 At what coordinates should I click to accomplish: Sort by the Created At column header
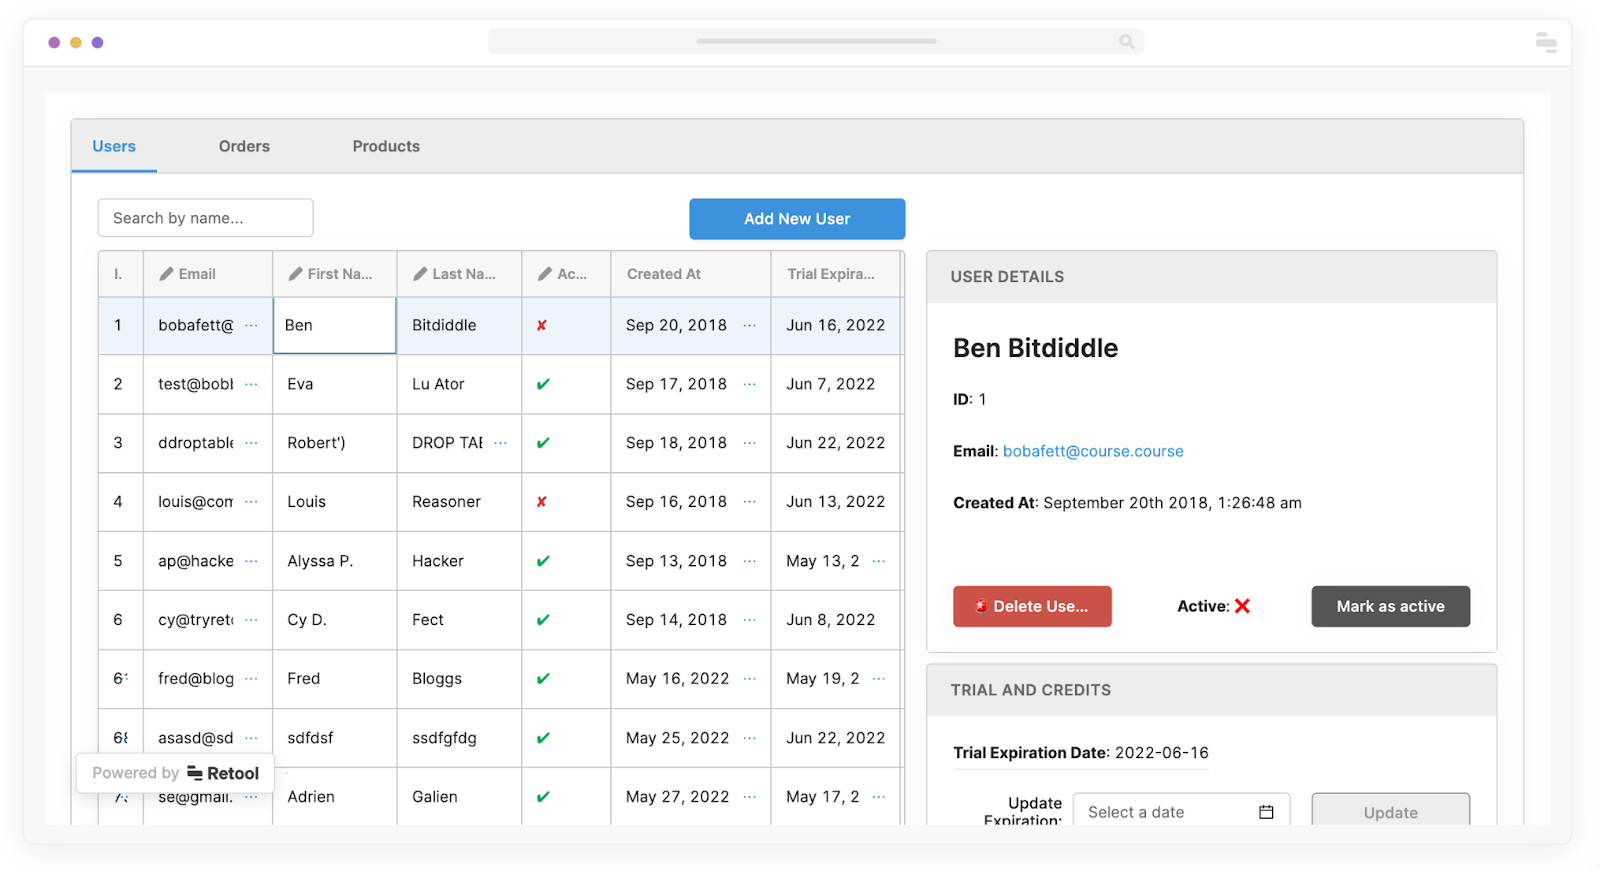click(x=691, y=274)
